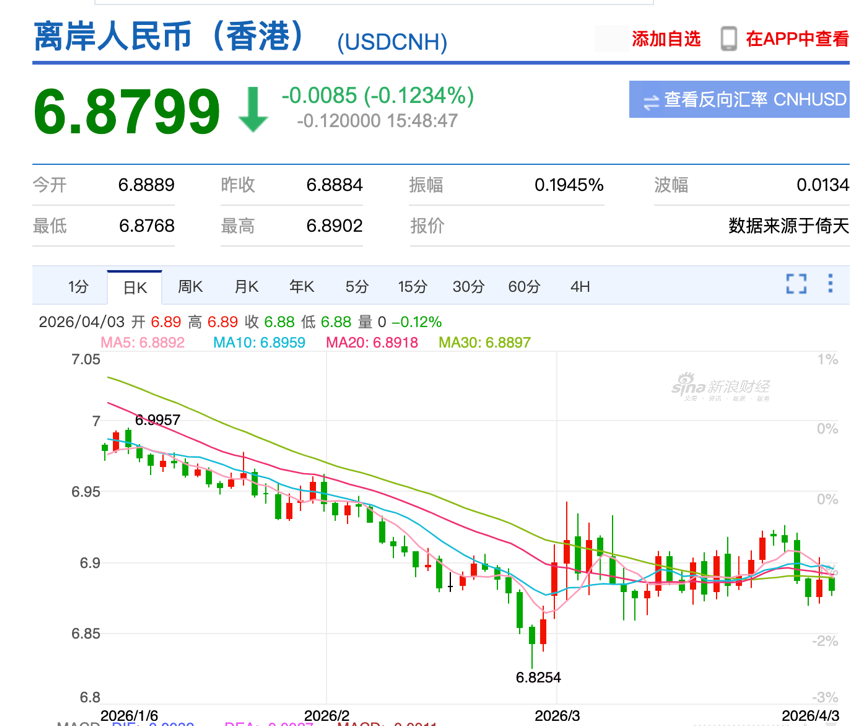This screenshot has height=726, width=866.
Task: Select the 日K daily candlestick tab
Action: (x=135, y=287)
